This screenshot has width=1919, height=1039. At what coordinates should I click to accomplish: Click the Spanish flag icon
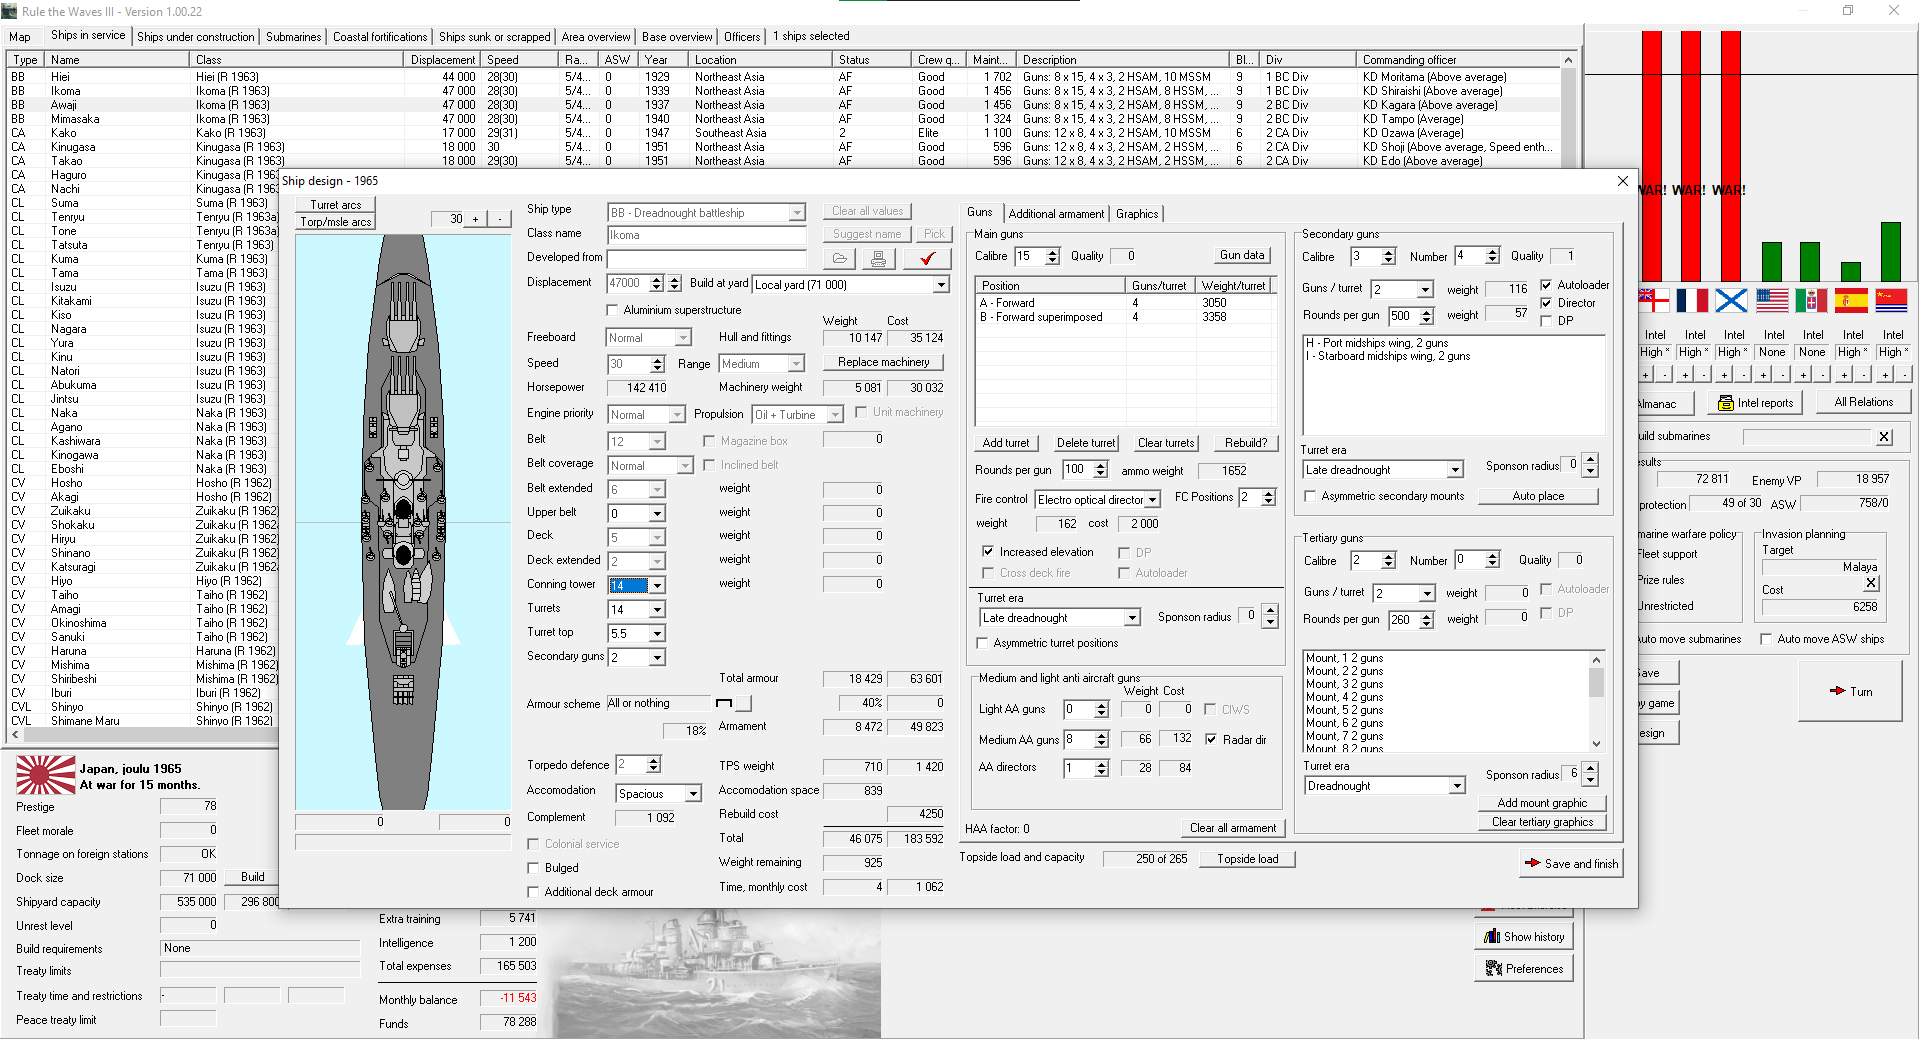(x=1851, y=300)
